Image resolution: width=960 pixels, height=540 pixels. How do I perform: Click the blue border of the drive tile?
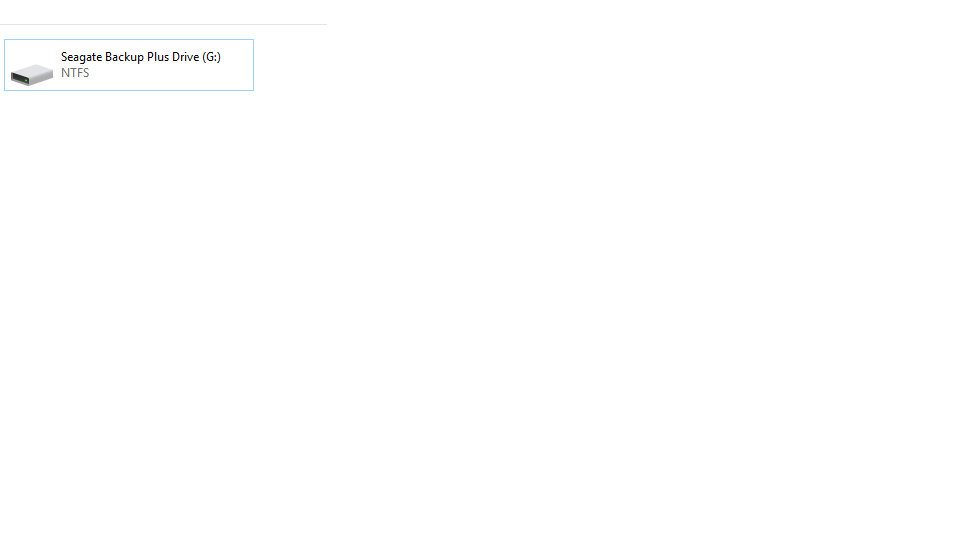[x=129, y=40]
